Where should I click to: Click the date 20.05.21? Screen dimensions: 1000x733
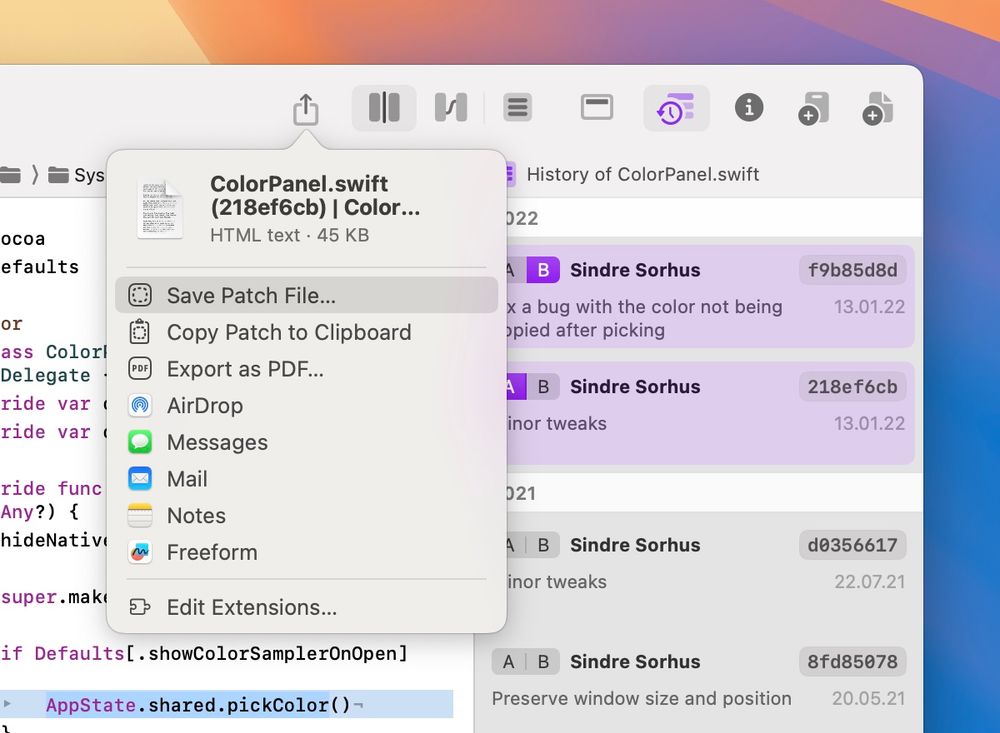click(x=869, y=699)
